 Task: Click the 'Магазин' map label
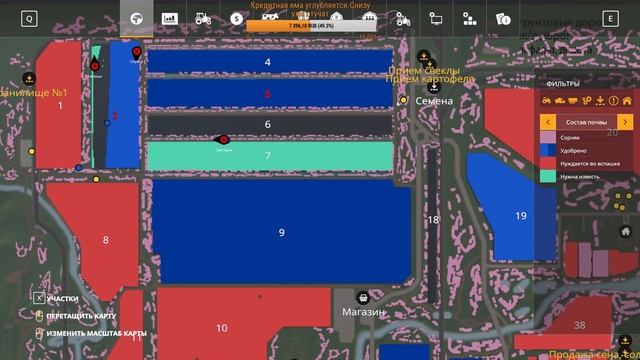point(363,312)
